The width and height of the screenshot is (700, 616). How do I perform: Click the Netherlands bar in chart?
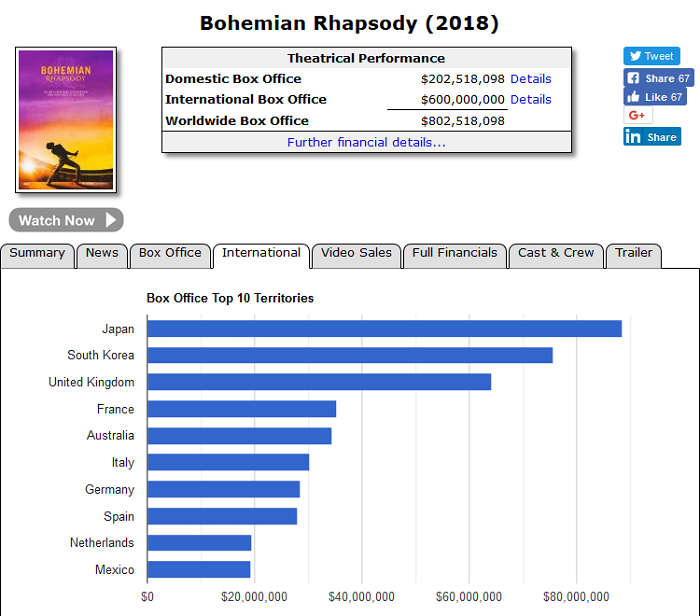tap(199, 543)
